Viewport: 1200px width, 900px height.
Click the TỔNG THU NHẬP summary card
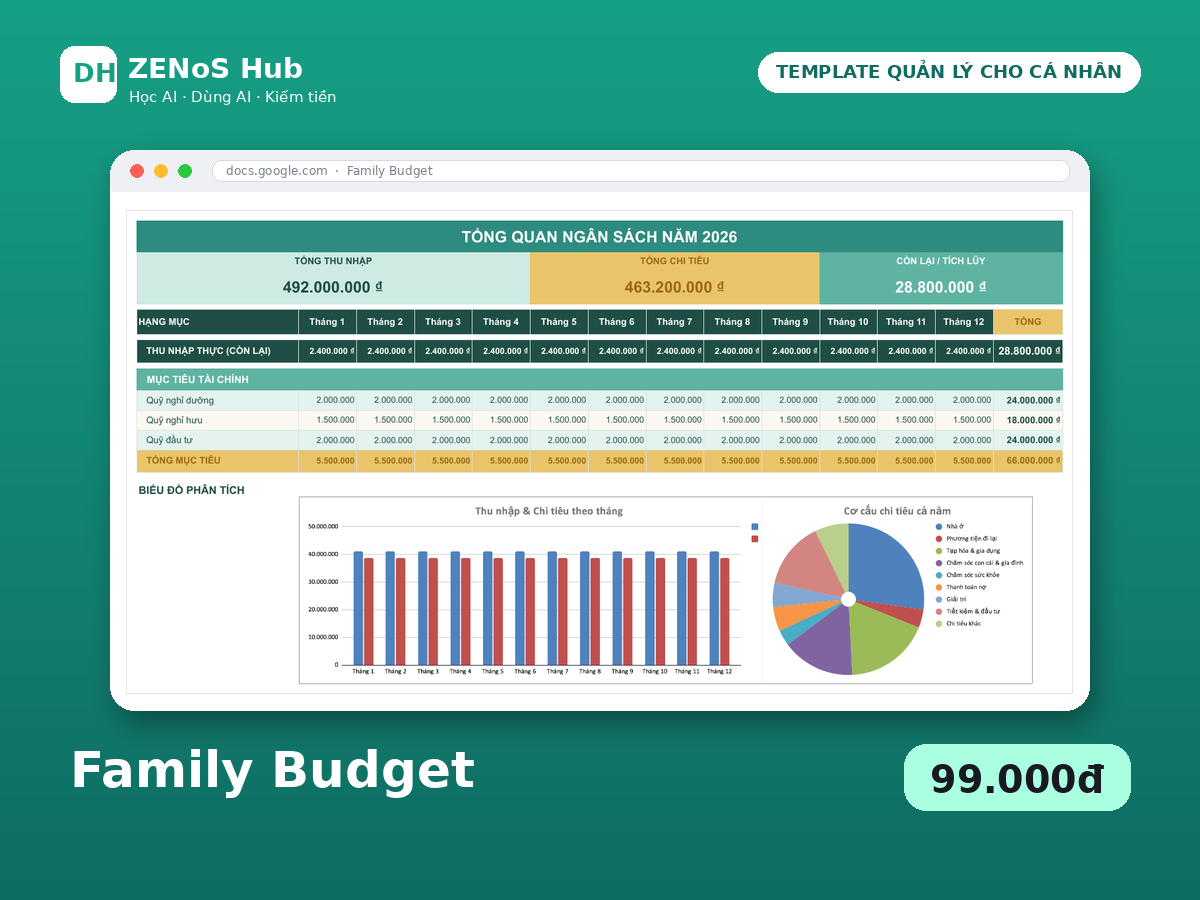pyautogui.click(x=333, y=278)
